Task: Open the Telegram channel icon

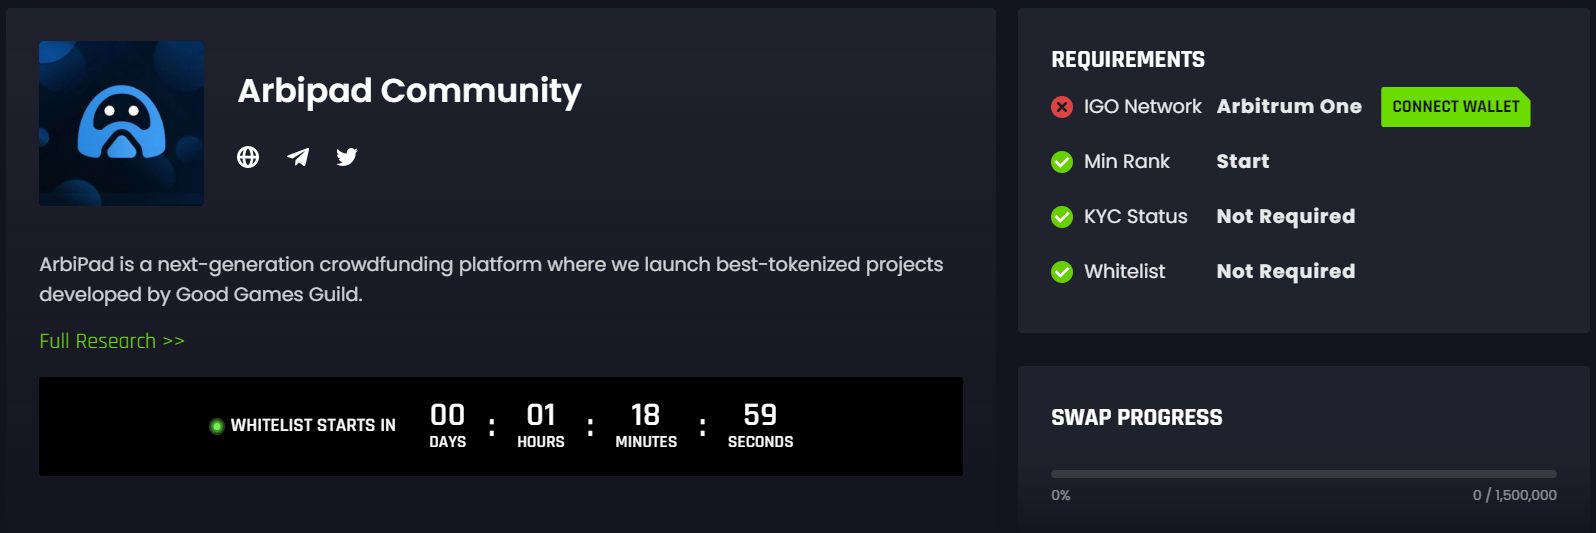Action: pos(298,157)
